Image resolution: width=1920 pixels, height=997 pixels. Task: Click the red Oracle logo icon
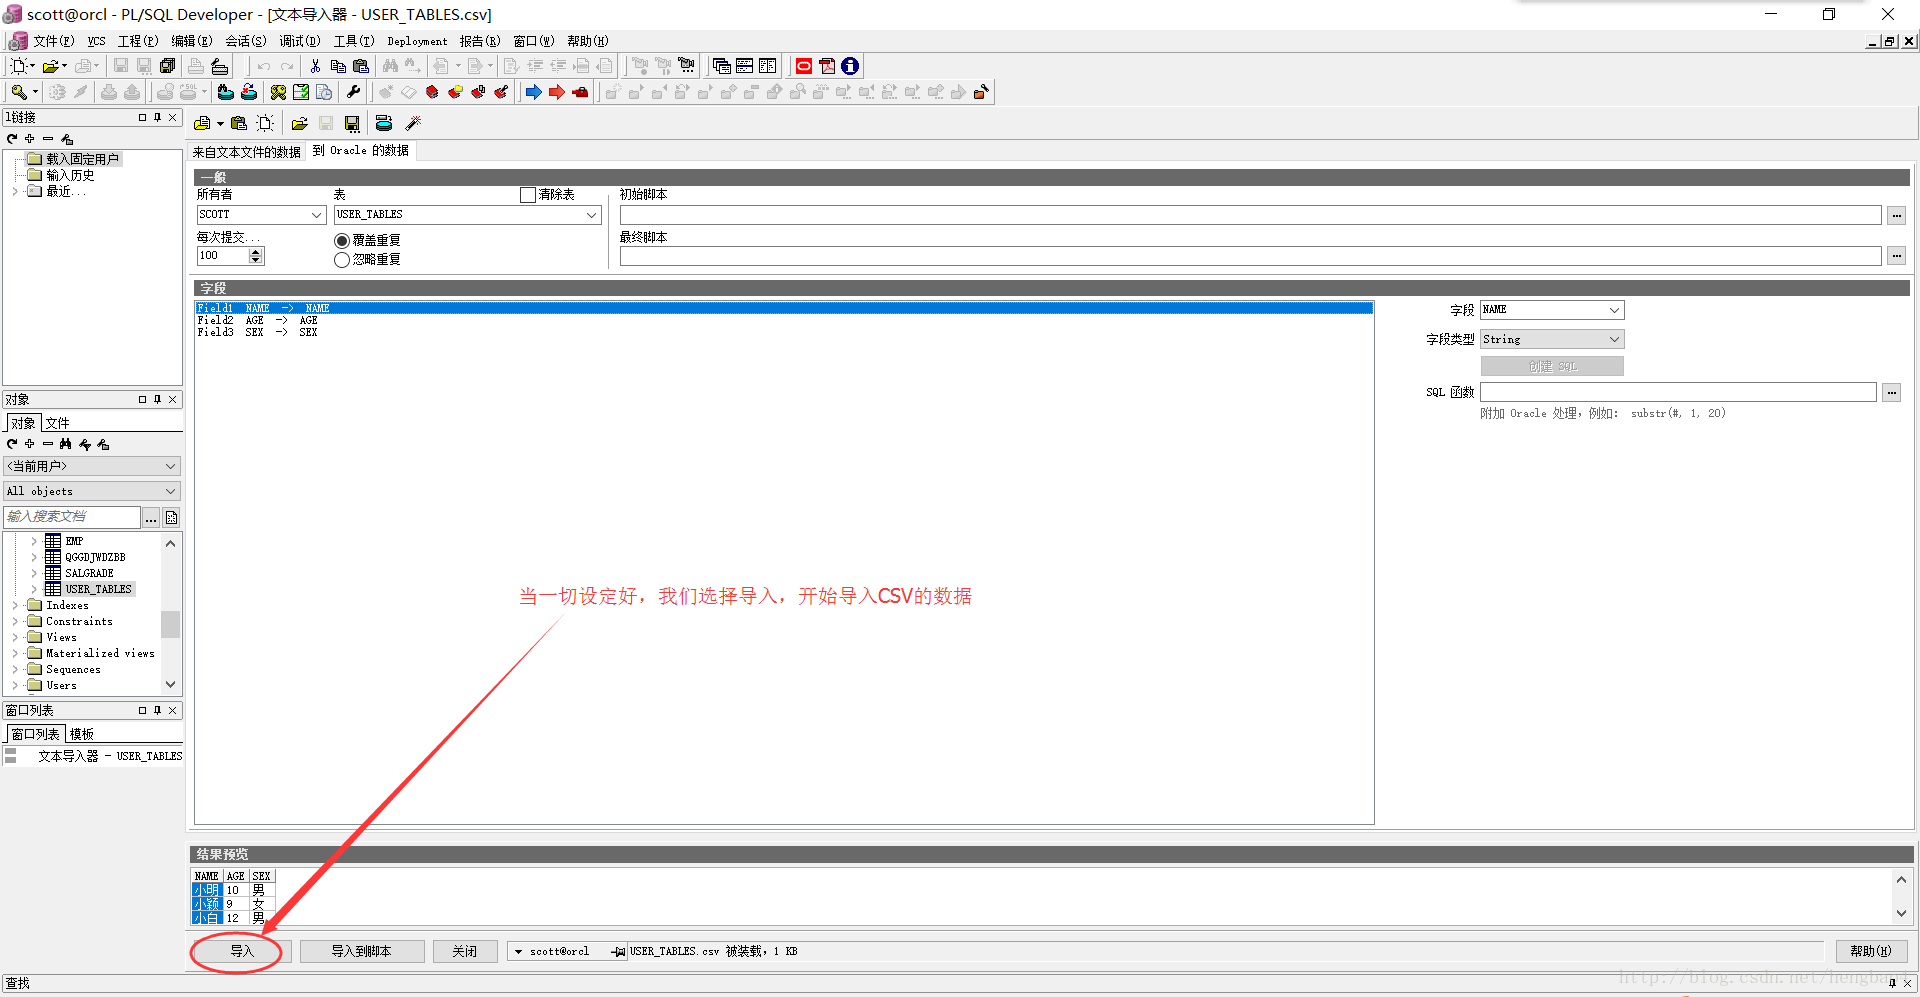(x=804, y=66)
